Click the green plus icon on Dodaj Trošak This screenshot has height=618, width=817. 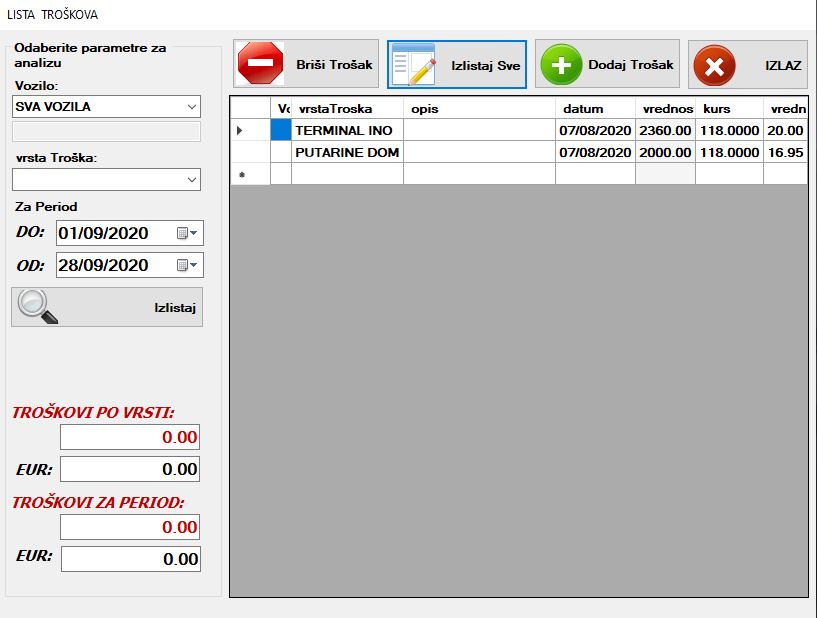pyautogui.click(x=562, y=65)
